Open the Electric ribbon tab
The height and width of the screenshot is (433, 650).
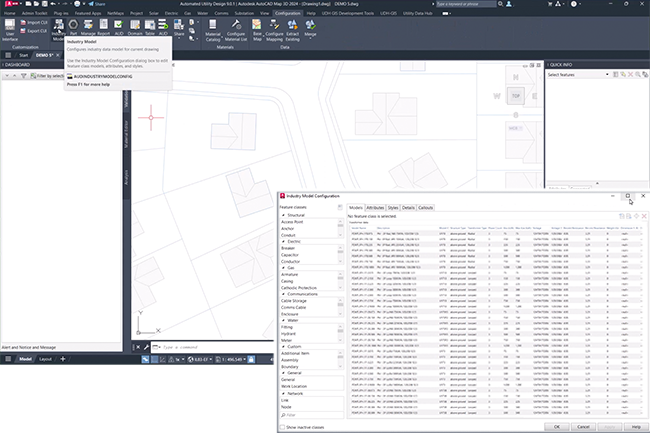[x=169, y=12]
